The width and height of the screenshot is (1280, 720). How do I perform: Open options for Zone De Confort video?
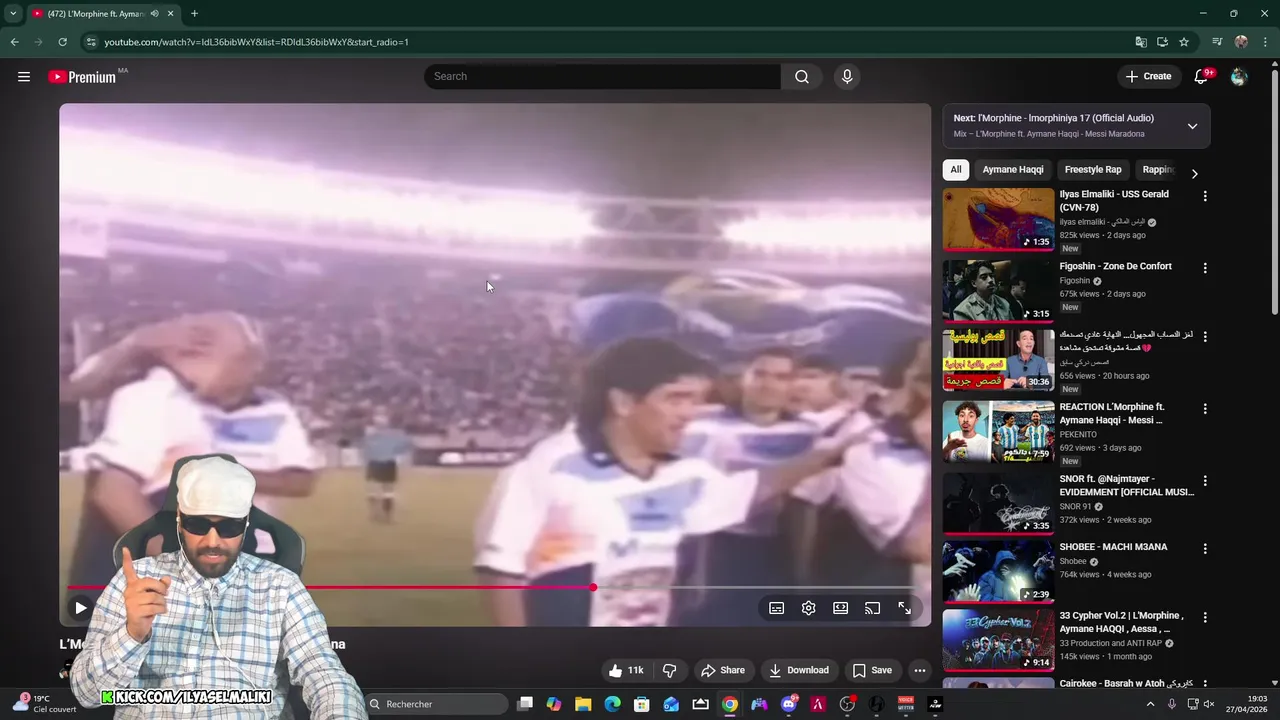(x=1205, y=268)
